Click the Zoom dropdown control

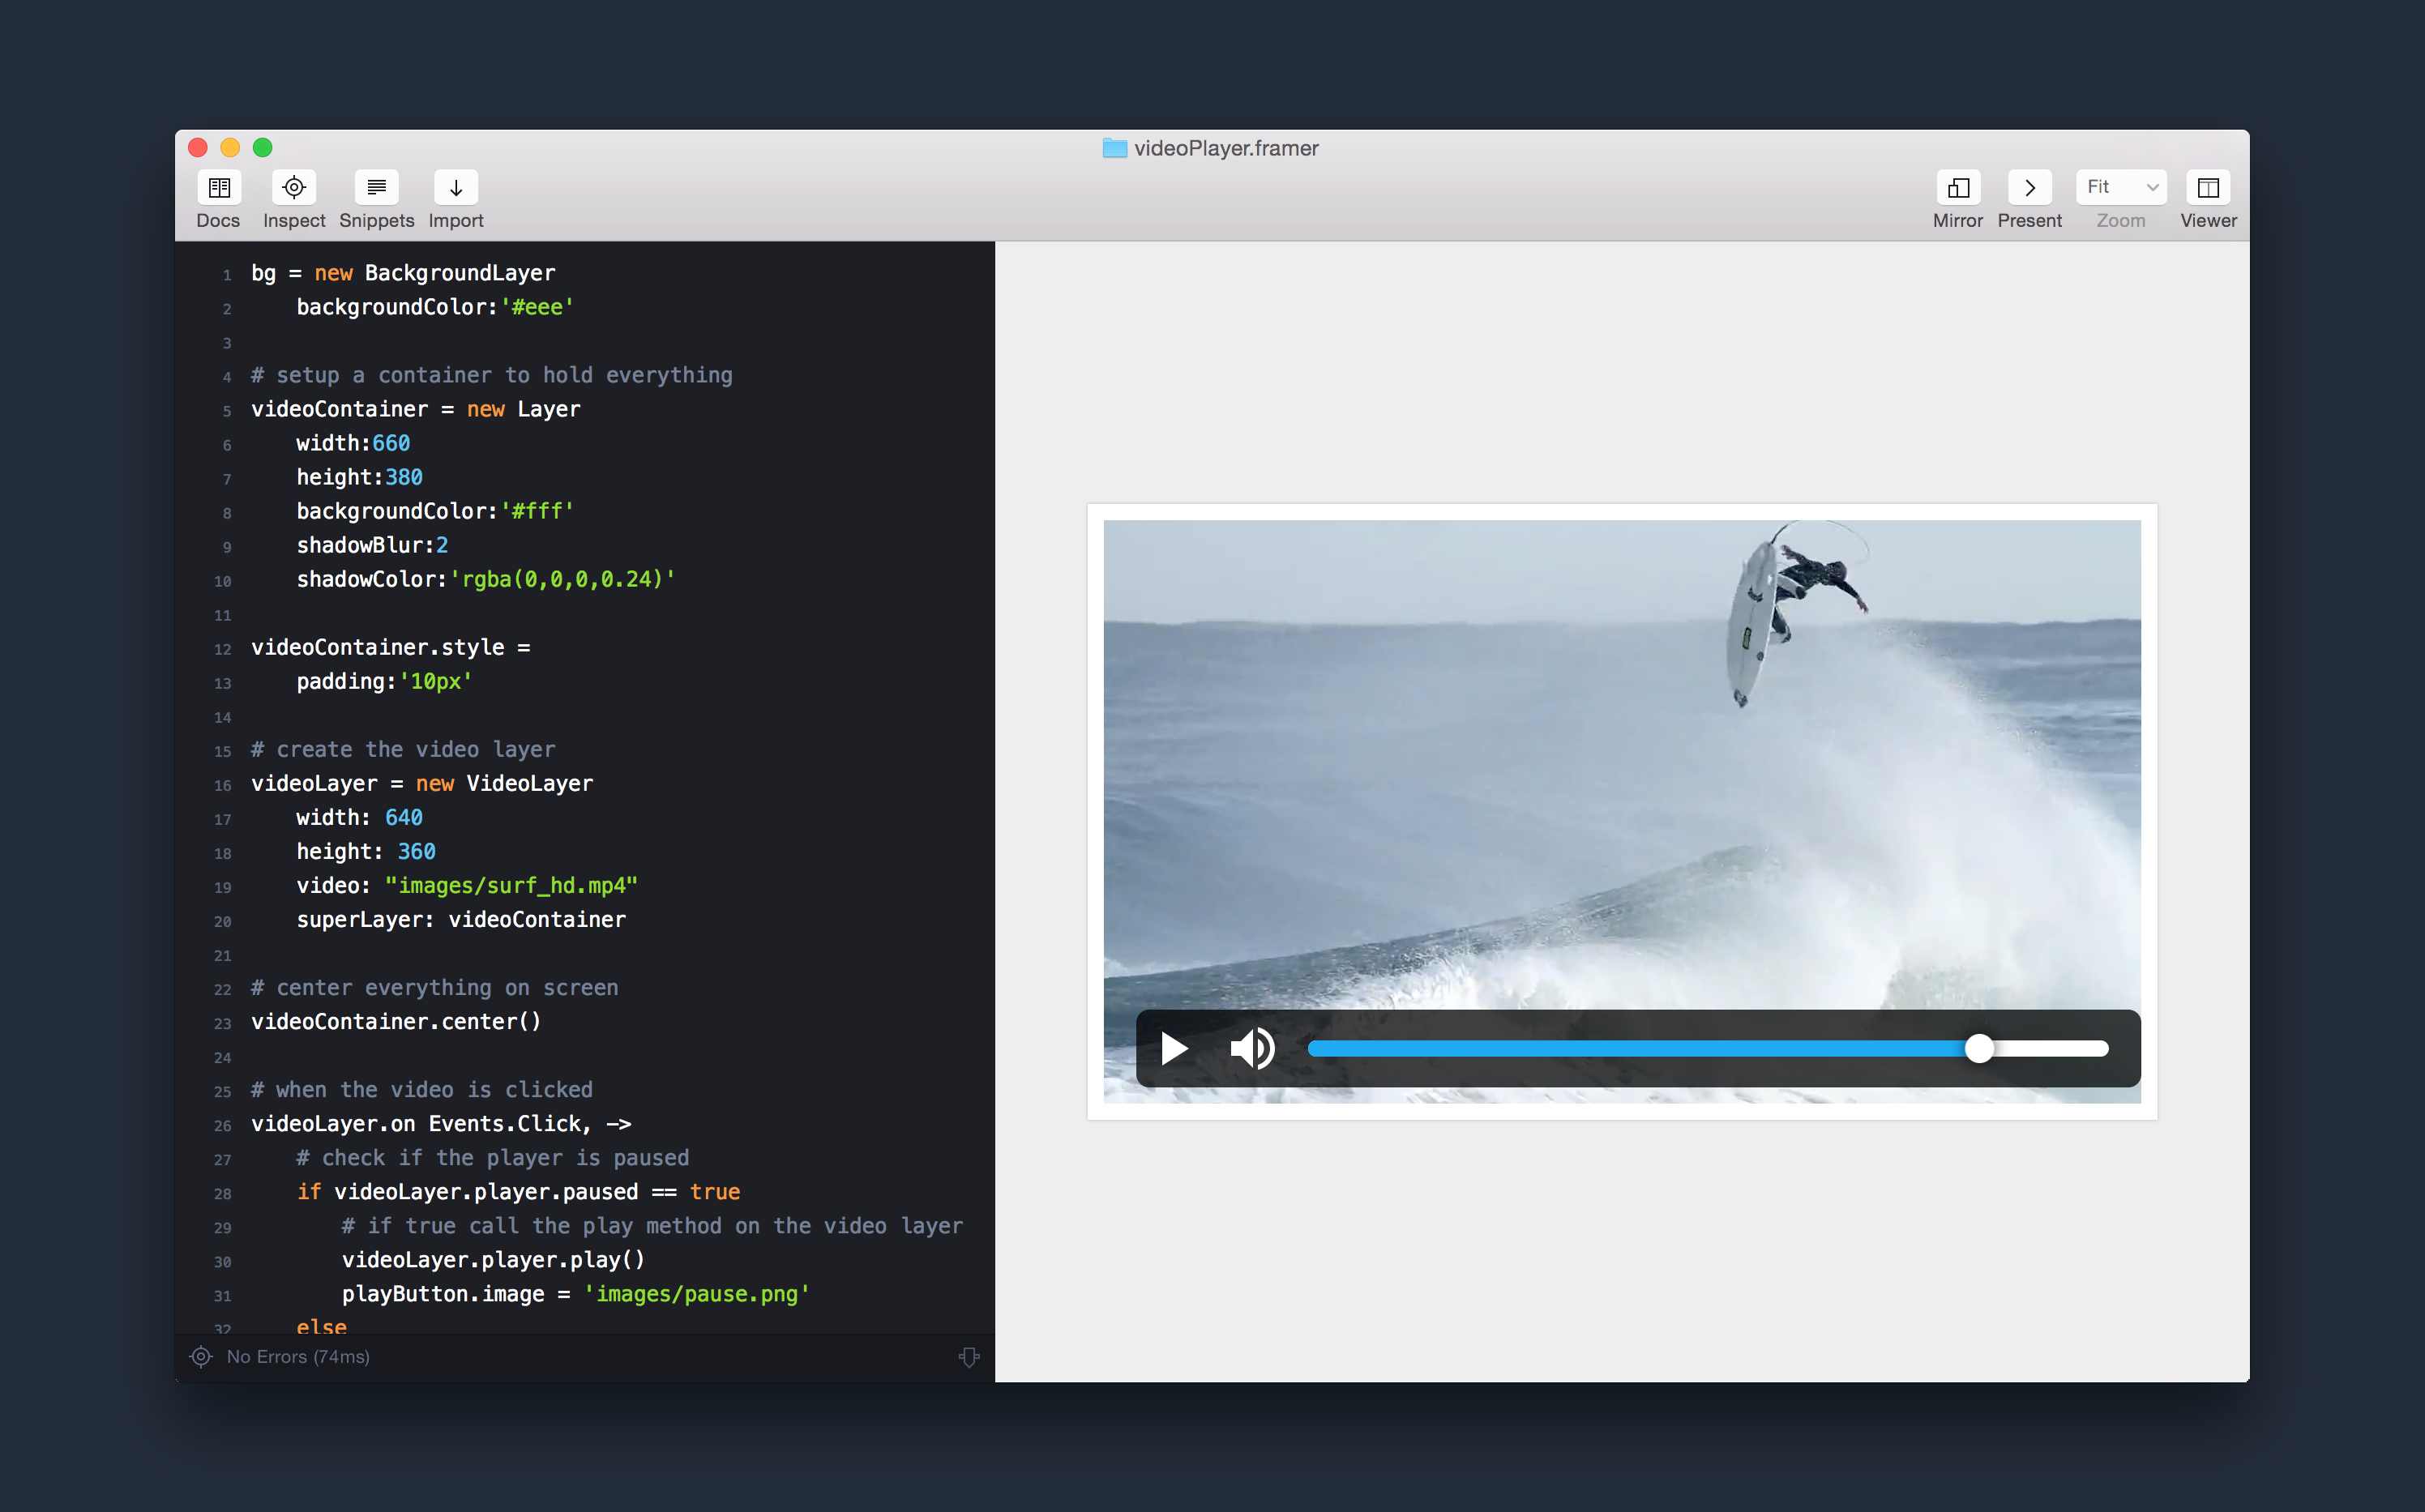[x=2122, y=186]
